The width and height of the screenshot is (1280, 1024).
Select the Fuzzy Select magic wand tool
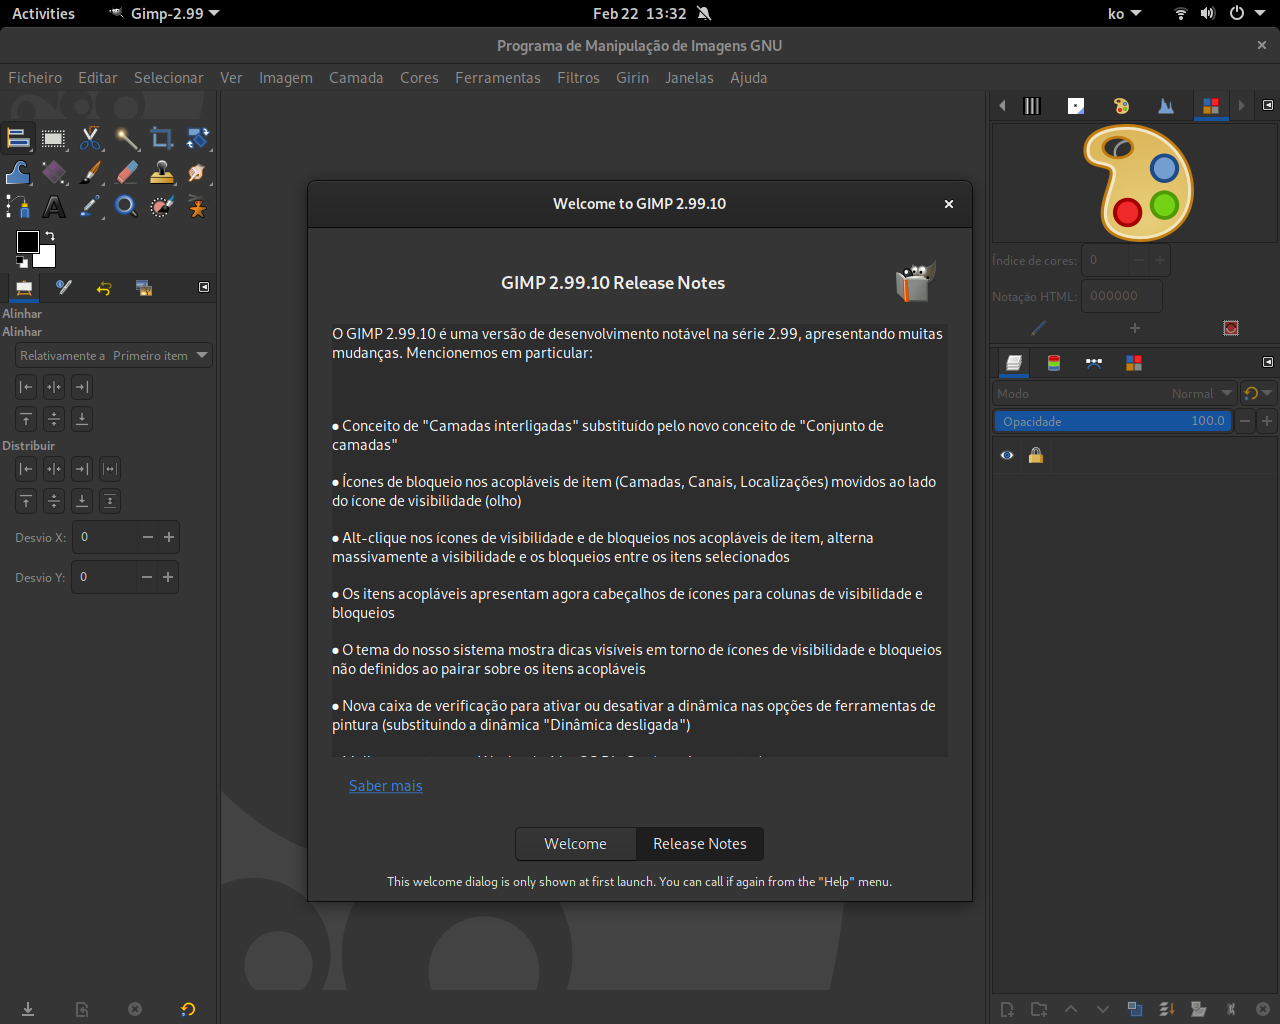[x=127, y=139]
